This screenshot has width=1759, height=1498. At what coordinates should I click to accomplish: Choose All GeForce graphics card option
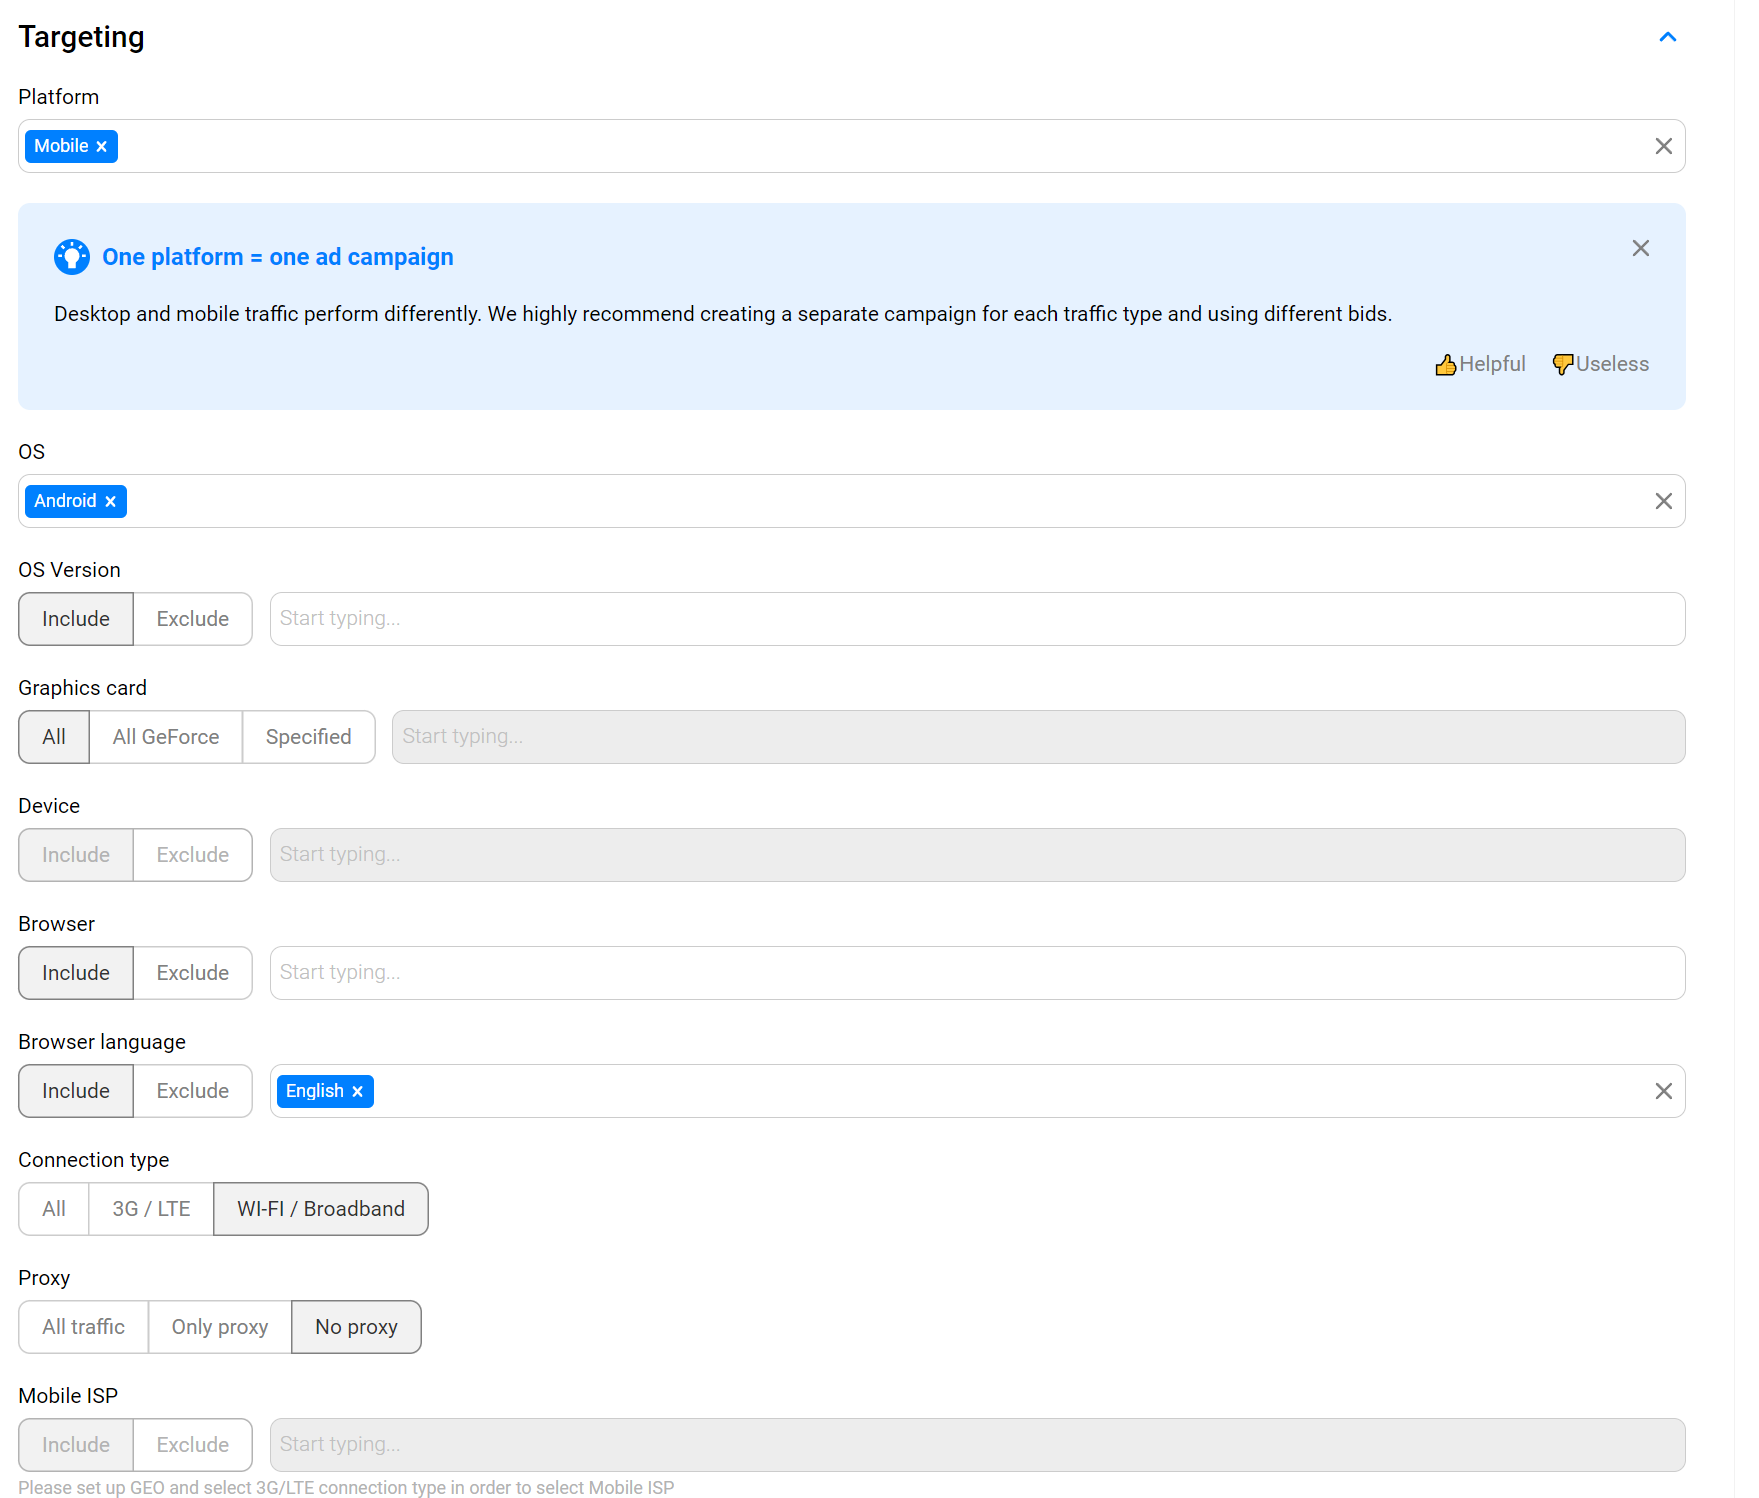166,737
